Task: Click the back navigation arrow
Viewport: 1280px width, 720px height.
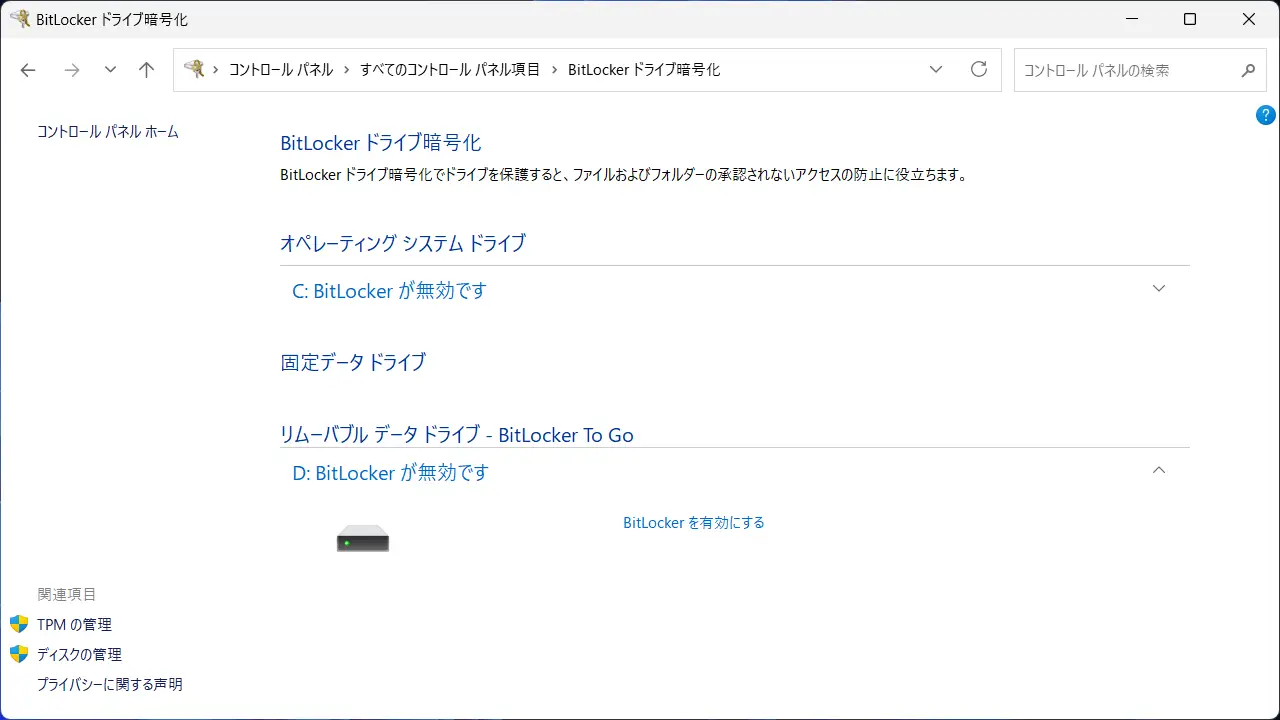Action: coord(28,70)
